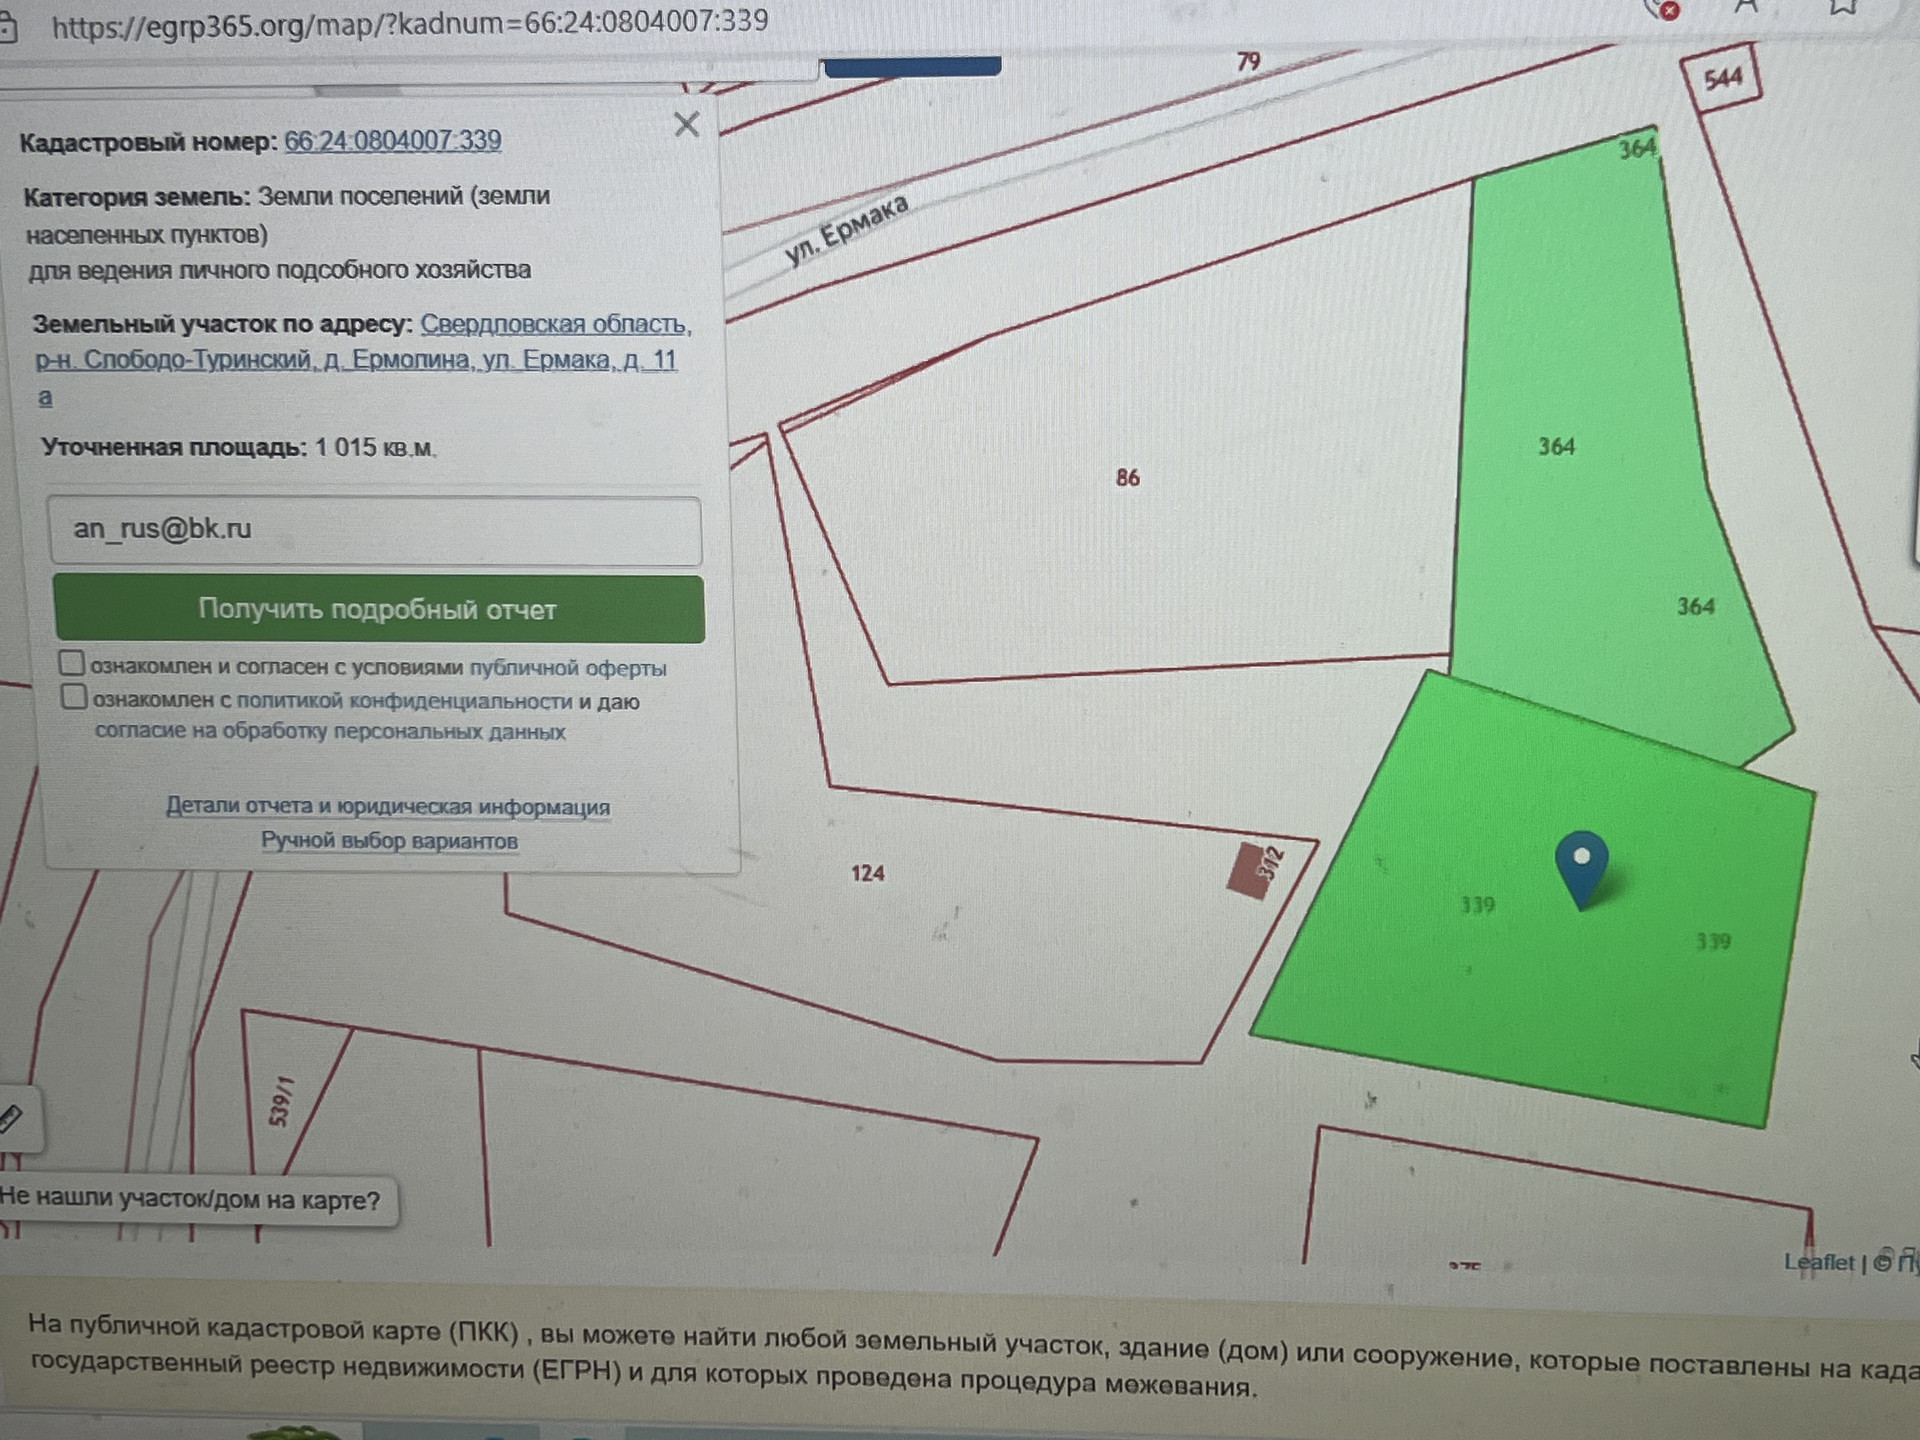1920x1440 pixels.
Task: Open Ручной выбор вариантов link
Action: [x=389, y=841]
